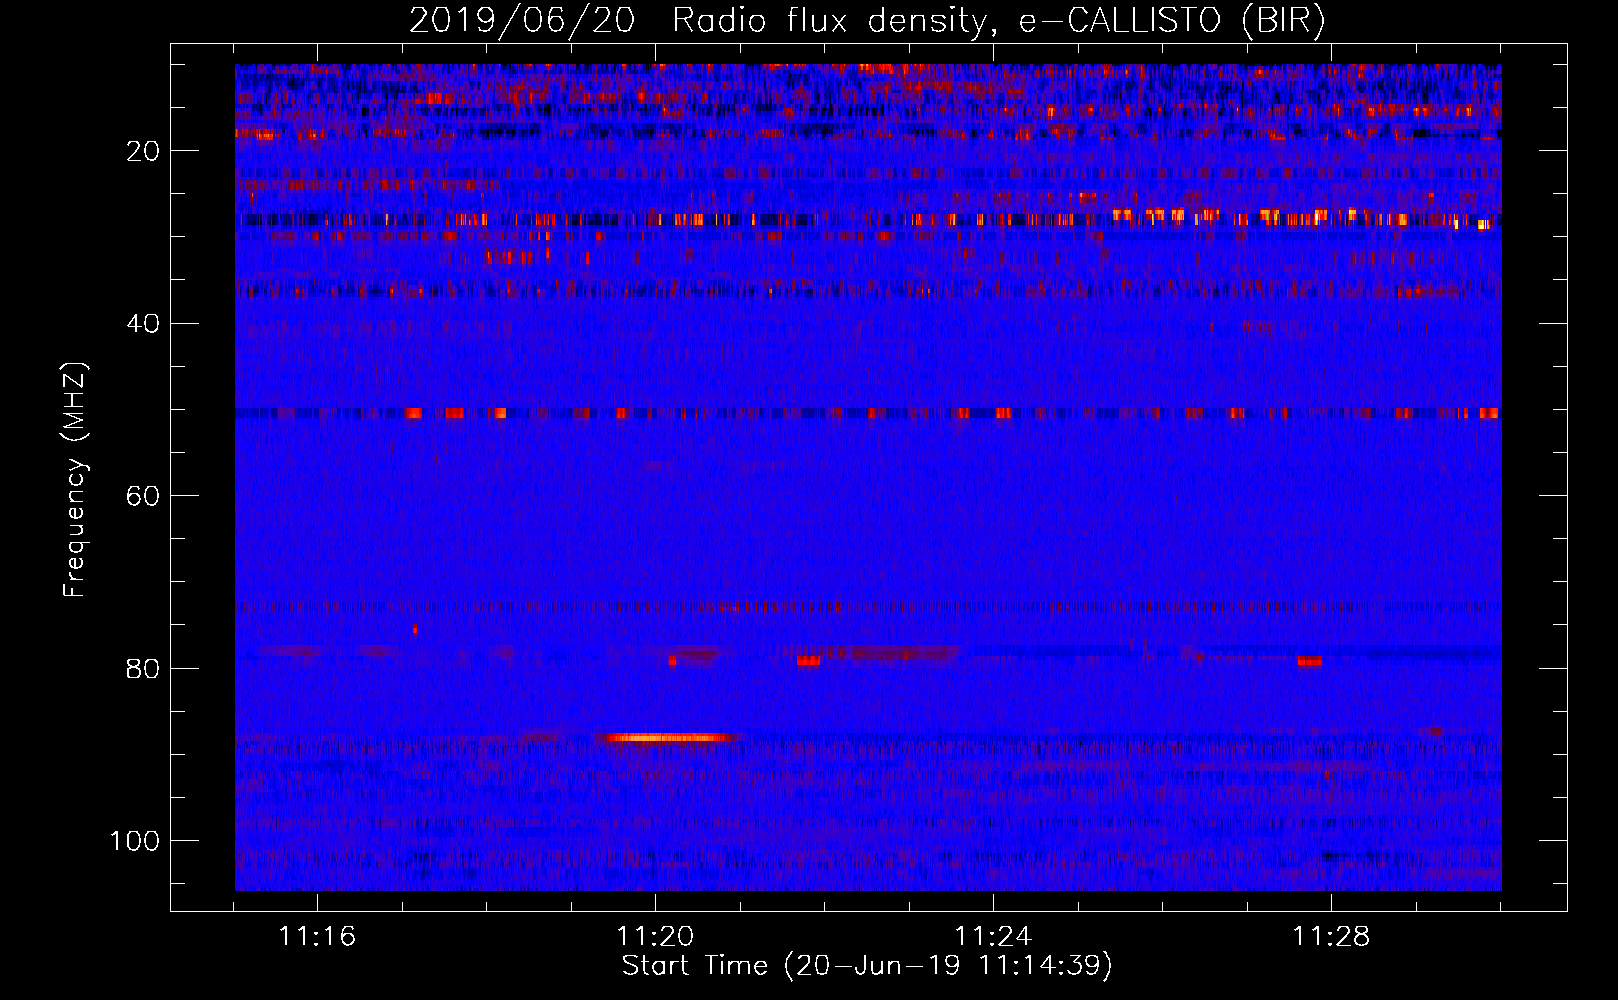The height and width of the screenshot is (1000, 1618).
Task: Click the 11:28 time tick label
Action: (x=1331, y=937)
